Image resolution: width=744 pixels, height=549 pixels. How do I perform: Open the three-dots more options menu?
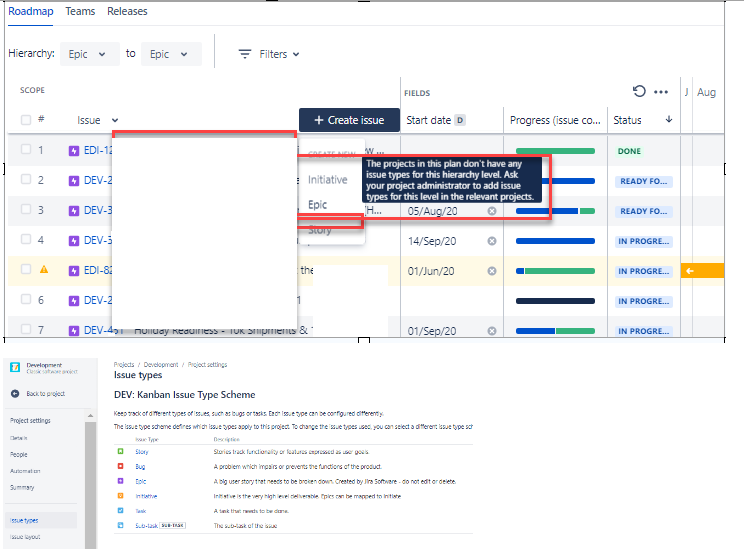tap(661, 92)
